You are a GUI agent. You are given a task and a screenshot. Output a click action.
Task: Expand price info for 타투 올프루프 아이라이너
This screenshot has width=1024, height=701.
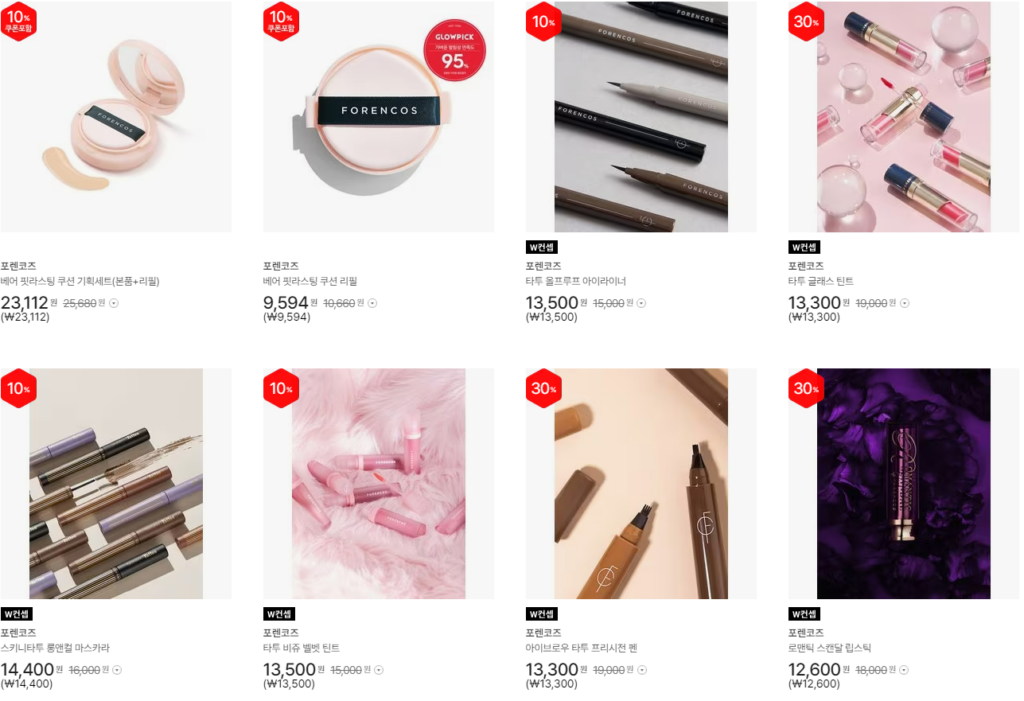coord(642,303)
